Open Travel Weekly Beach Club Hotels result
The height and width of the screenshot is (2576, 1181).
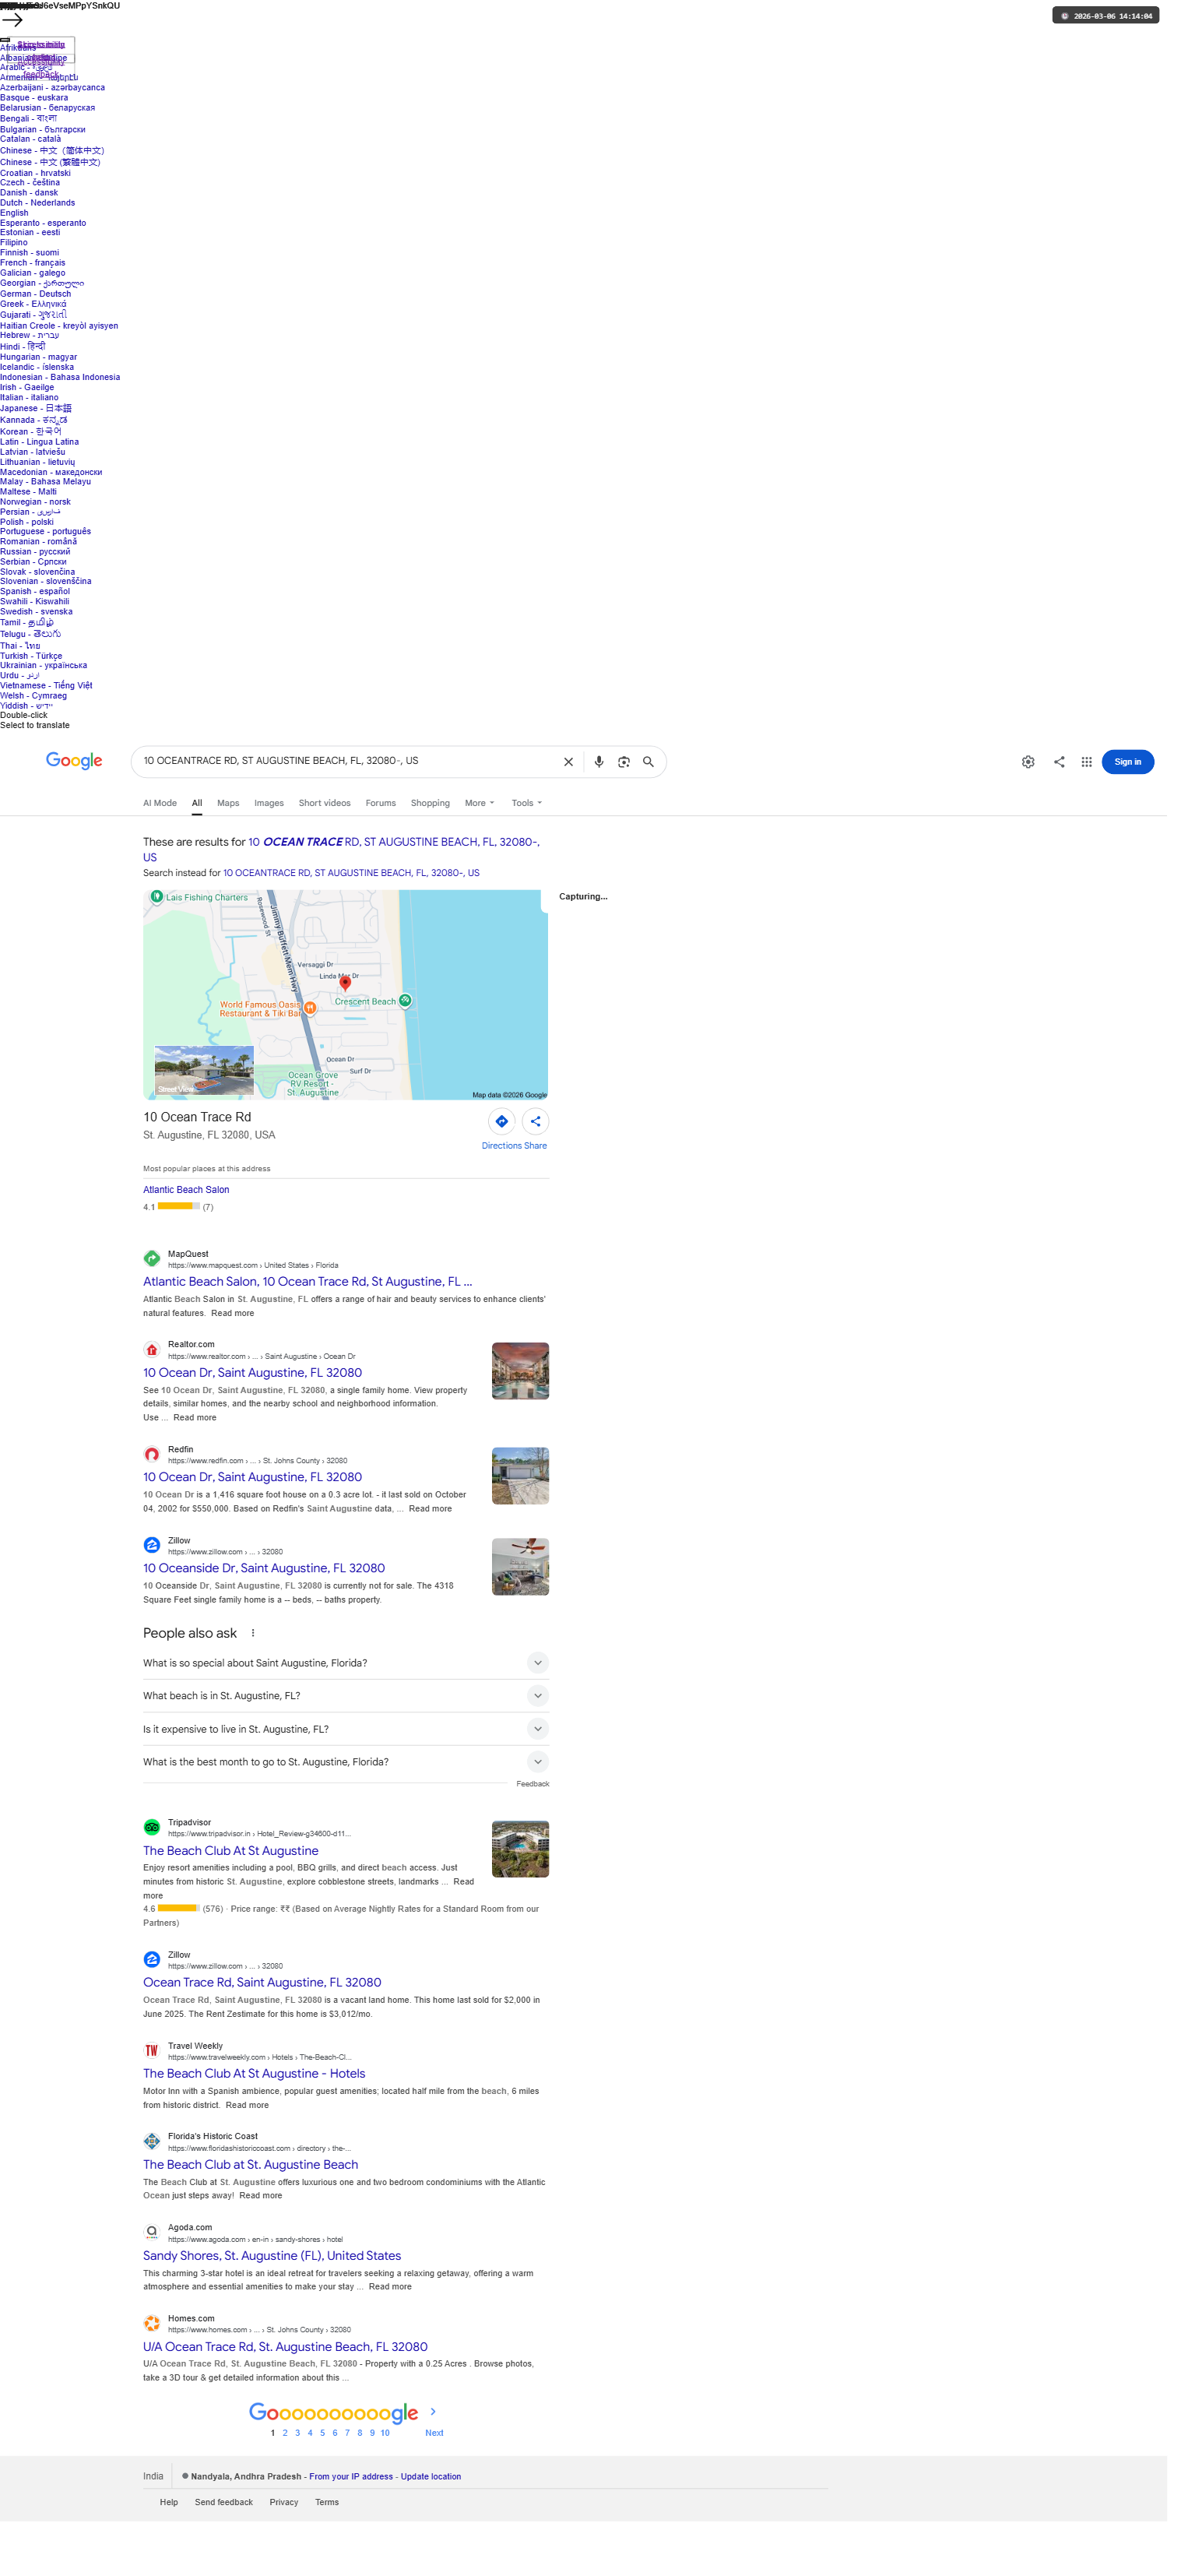click(254, 2074)
